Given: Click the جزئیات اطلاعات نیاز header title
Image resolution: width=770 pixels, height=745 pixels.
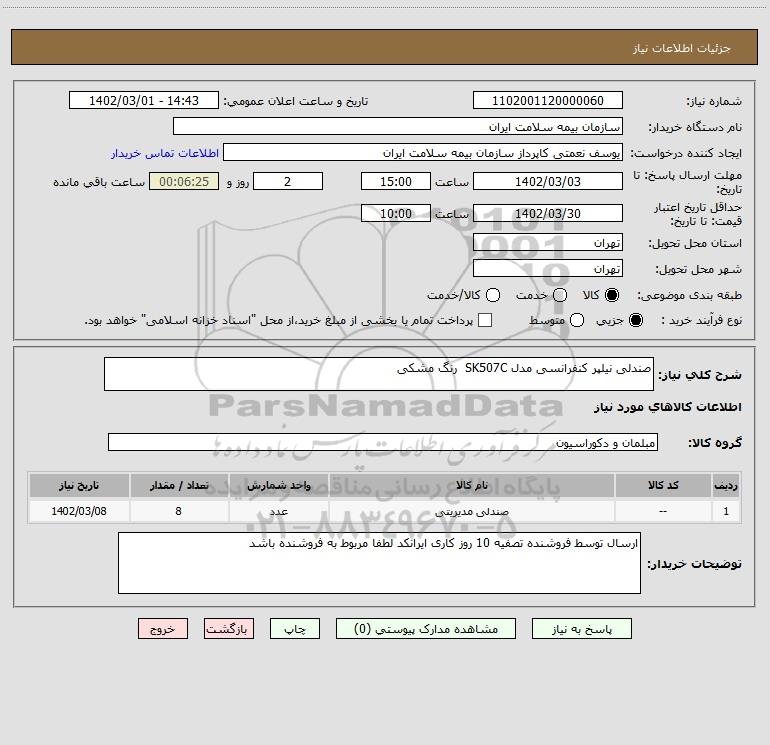Looking at the screenshot, I should (x=682, y=48).
